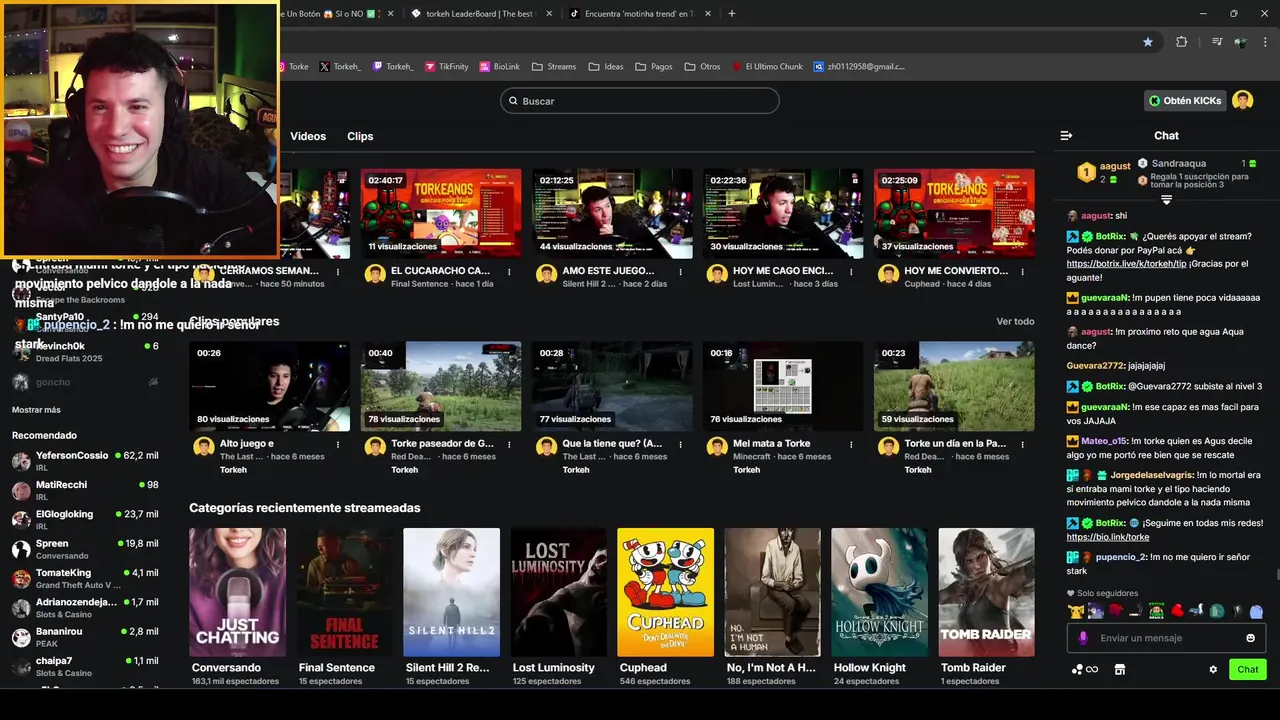This screenshot has width=1280, height=720.
Task: Open the channel points infinity icon
Action: [1085, 670]
